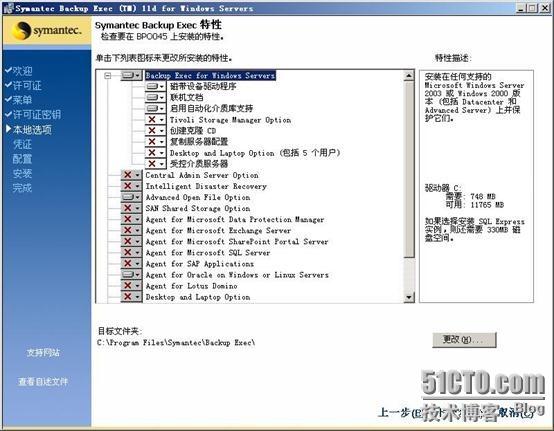The image size is (554, 431).
Task: Select Central Admin Server Option row
Action: pyautogui.click(x=202, y=175)
